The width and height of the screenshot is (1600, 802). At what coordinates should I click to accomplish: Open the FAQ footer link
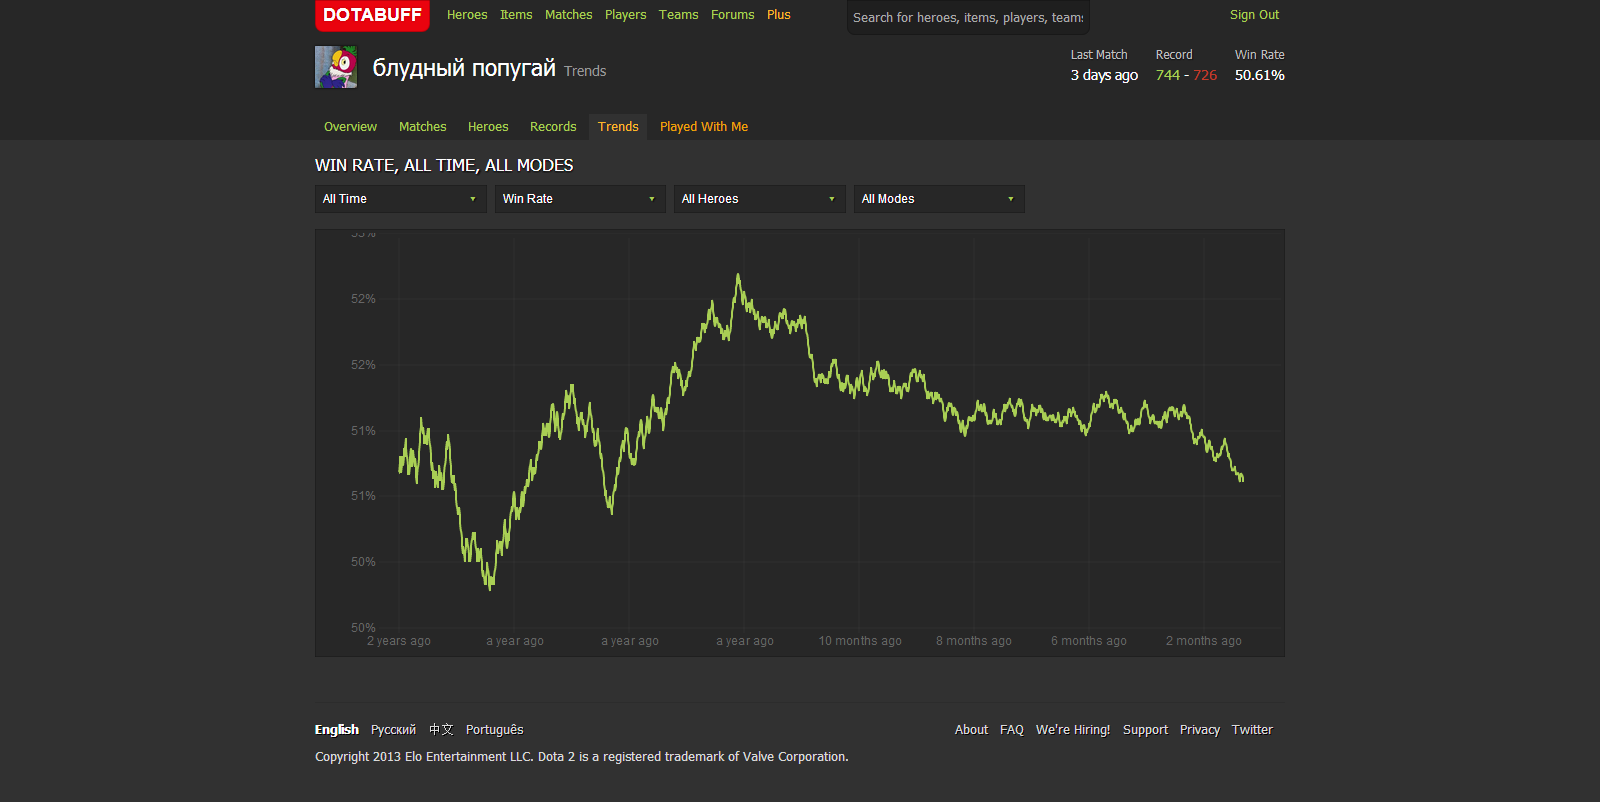coord(1012,730)
